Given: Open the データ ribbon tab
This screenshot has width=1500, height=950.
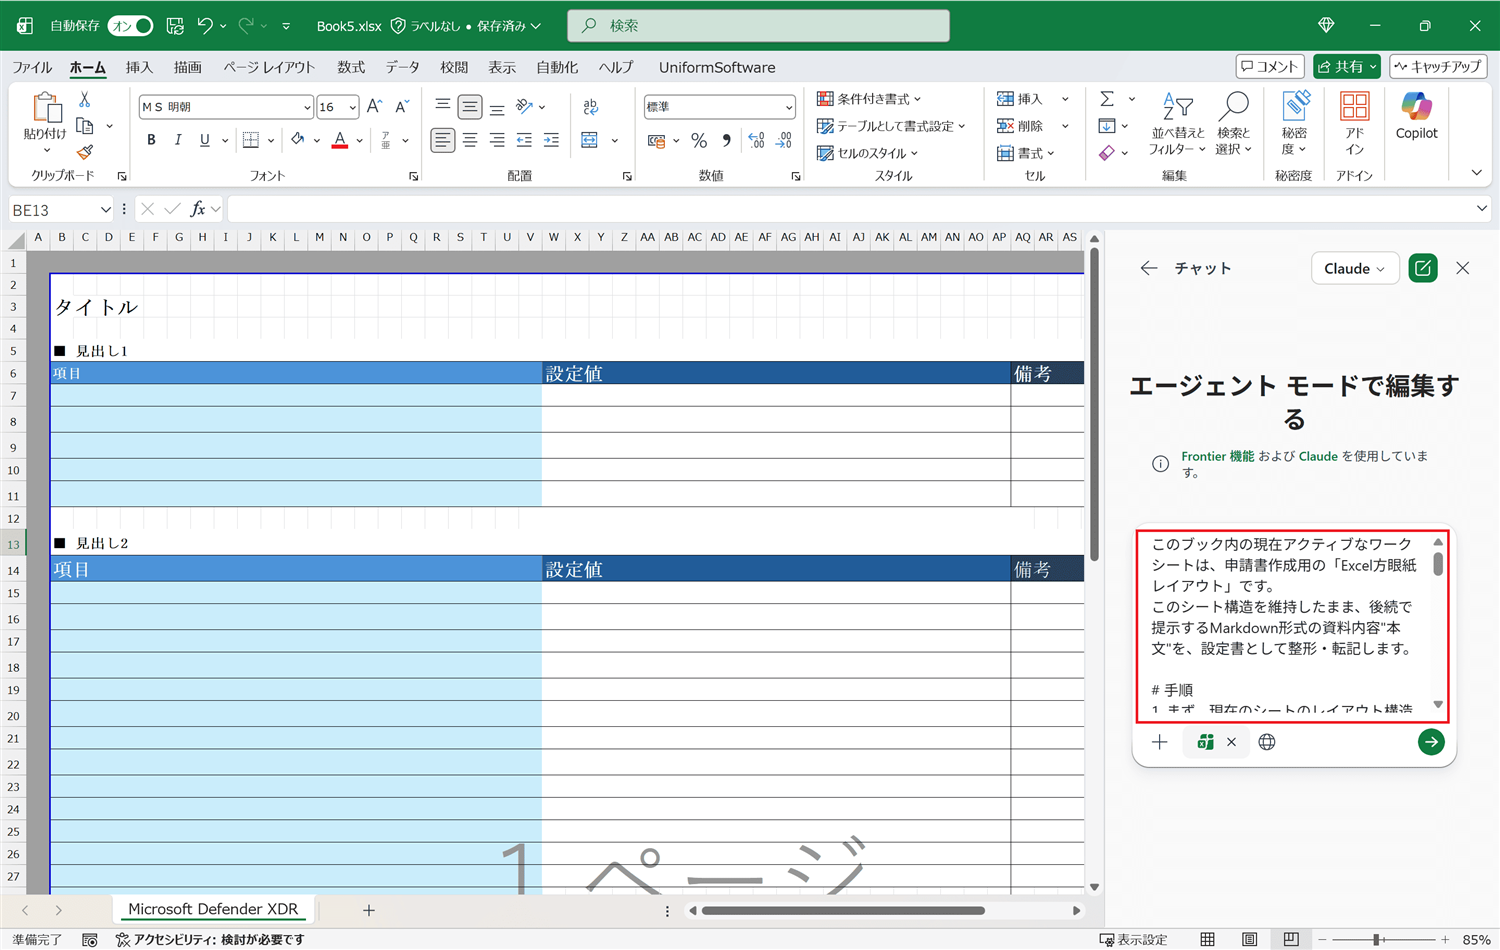Looking at the screenshot, I should 402,67.
